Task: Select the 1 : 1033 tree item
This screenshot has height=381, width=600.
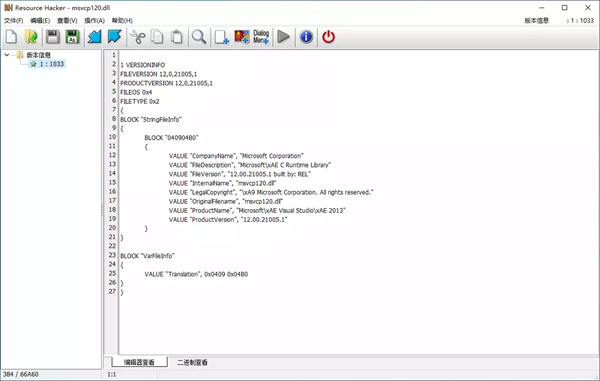Action: click(52, 64)
